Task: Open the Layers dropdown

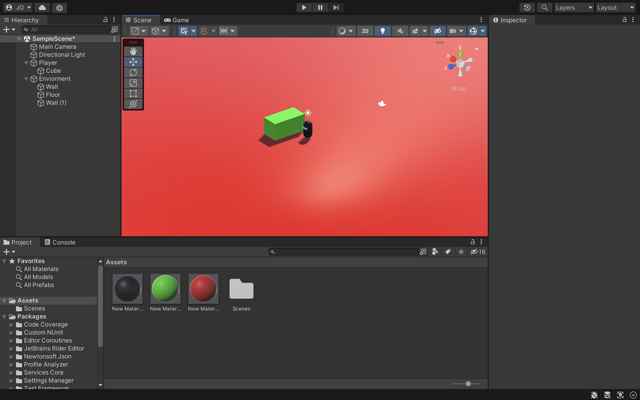Action: point(573,7)
